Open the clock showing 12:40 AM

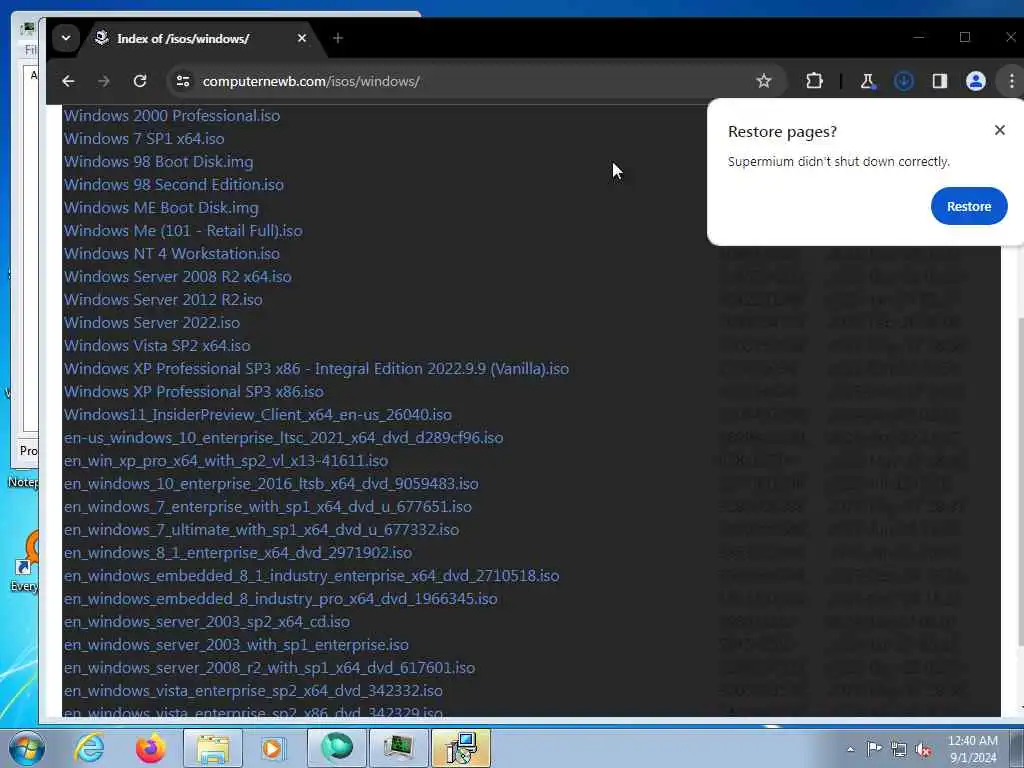[x=972, y=749]
